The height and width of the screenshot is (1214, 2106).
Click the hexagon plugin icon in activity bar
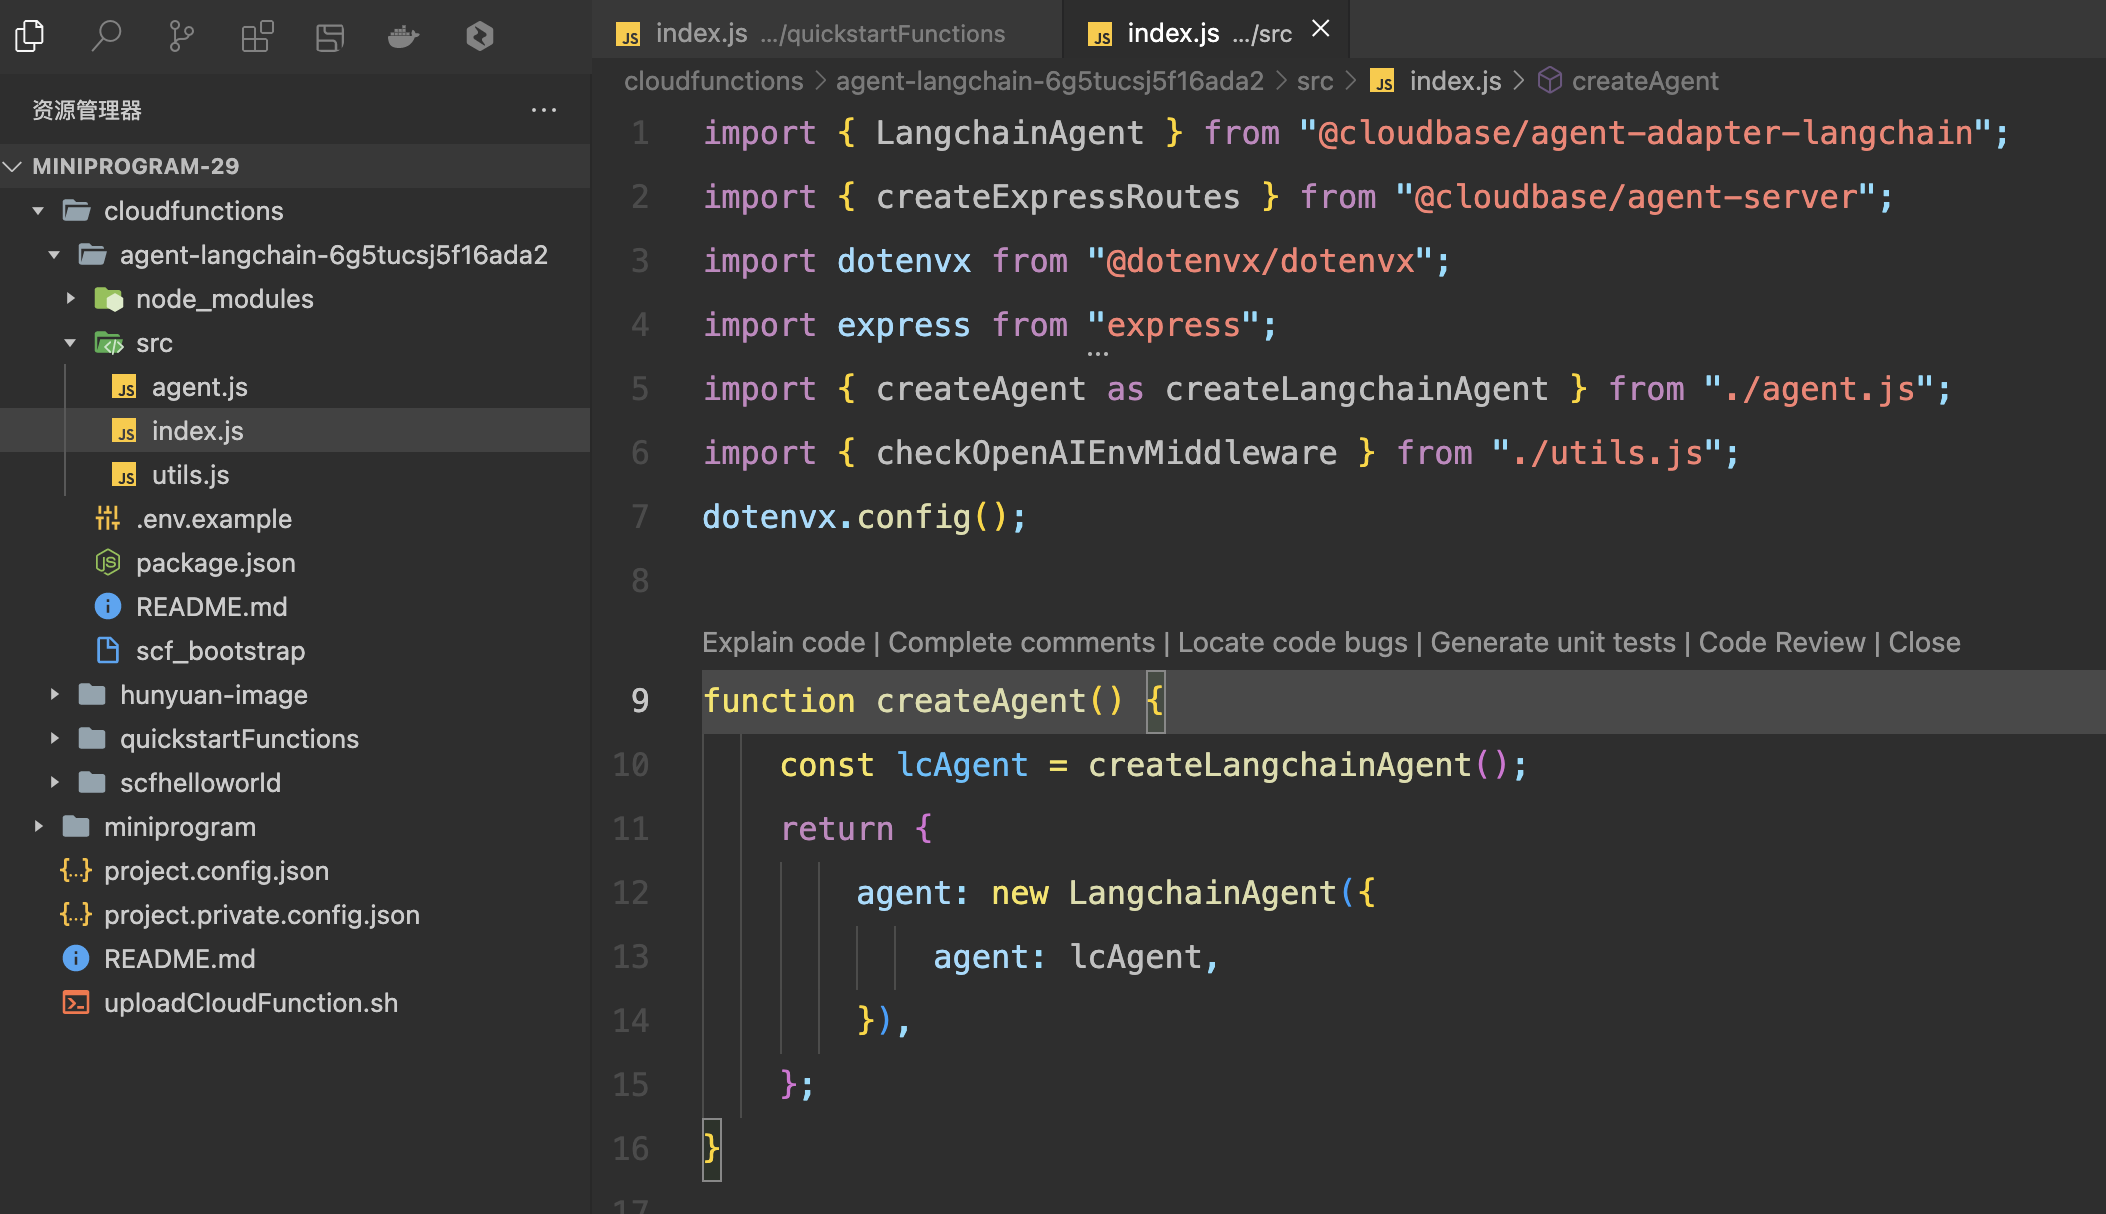point(480,37)
